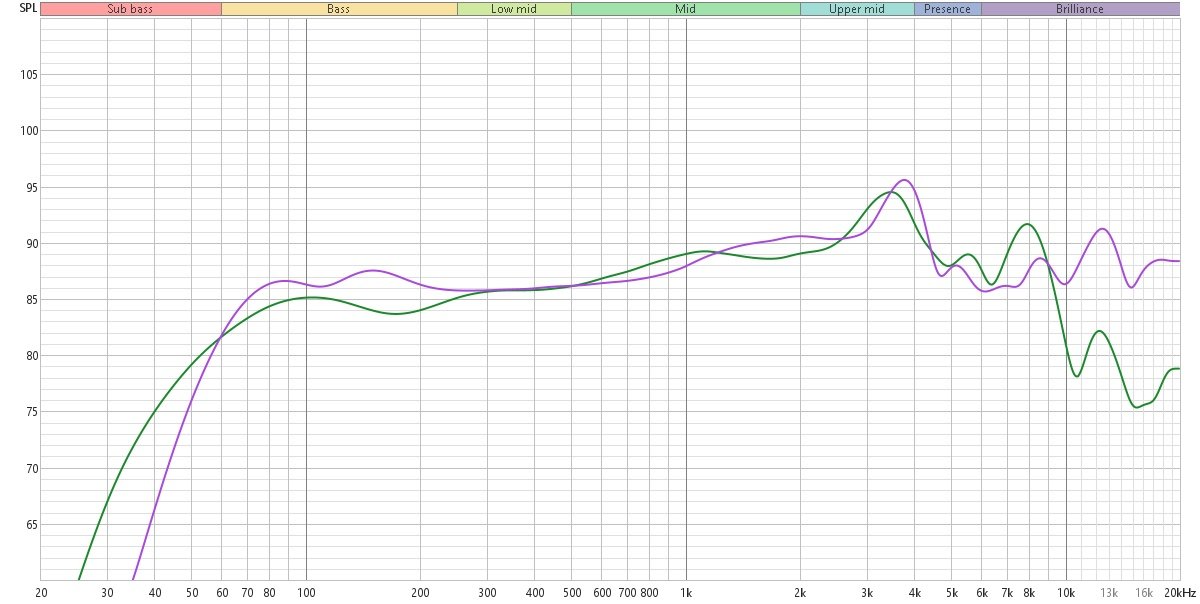1200x604 pixels.
Task: Select the Mid band header
Action: pyautogui.click(x=685, y=9)
